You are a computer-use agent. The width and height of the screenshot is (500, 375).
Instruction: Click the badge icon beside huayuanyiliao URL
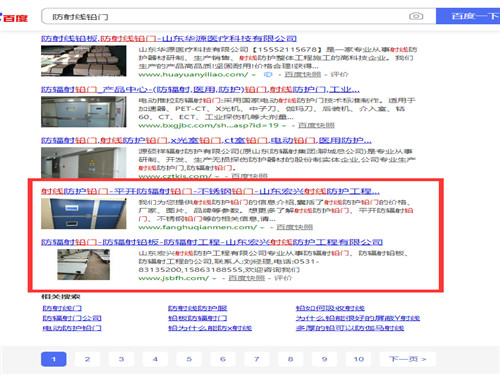tap(268, 74)
